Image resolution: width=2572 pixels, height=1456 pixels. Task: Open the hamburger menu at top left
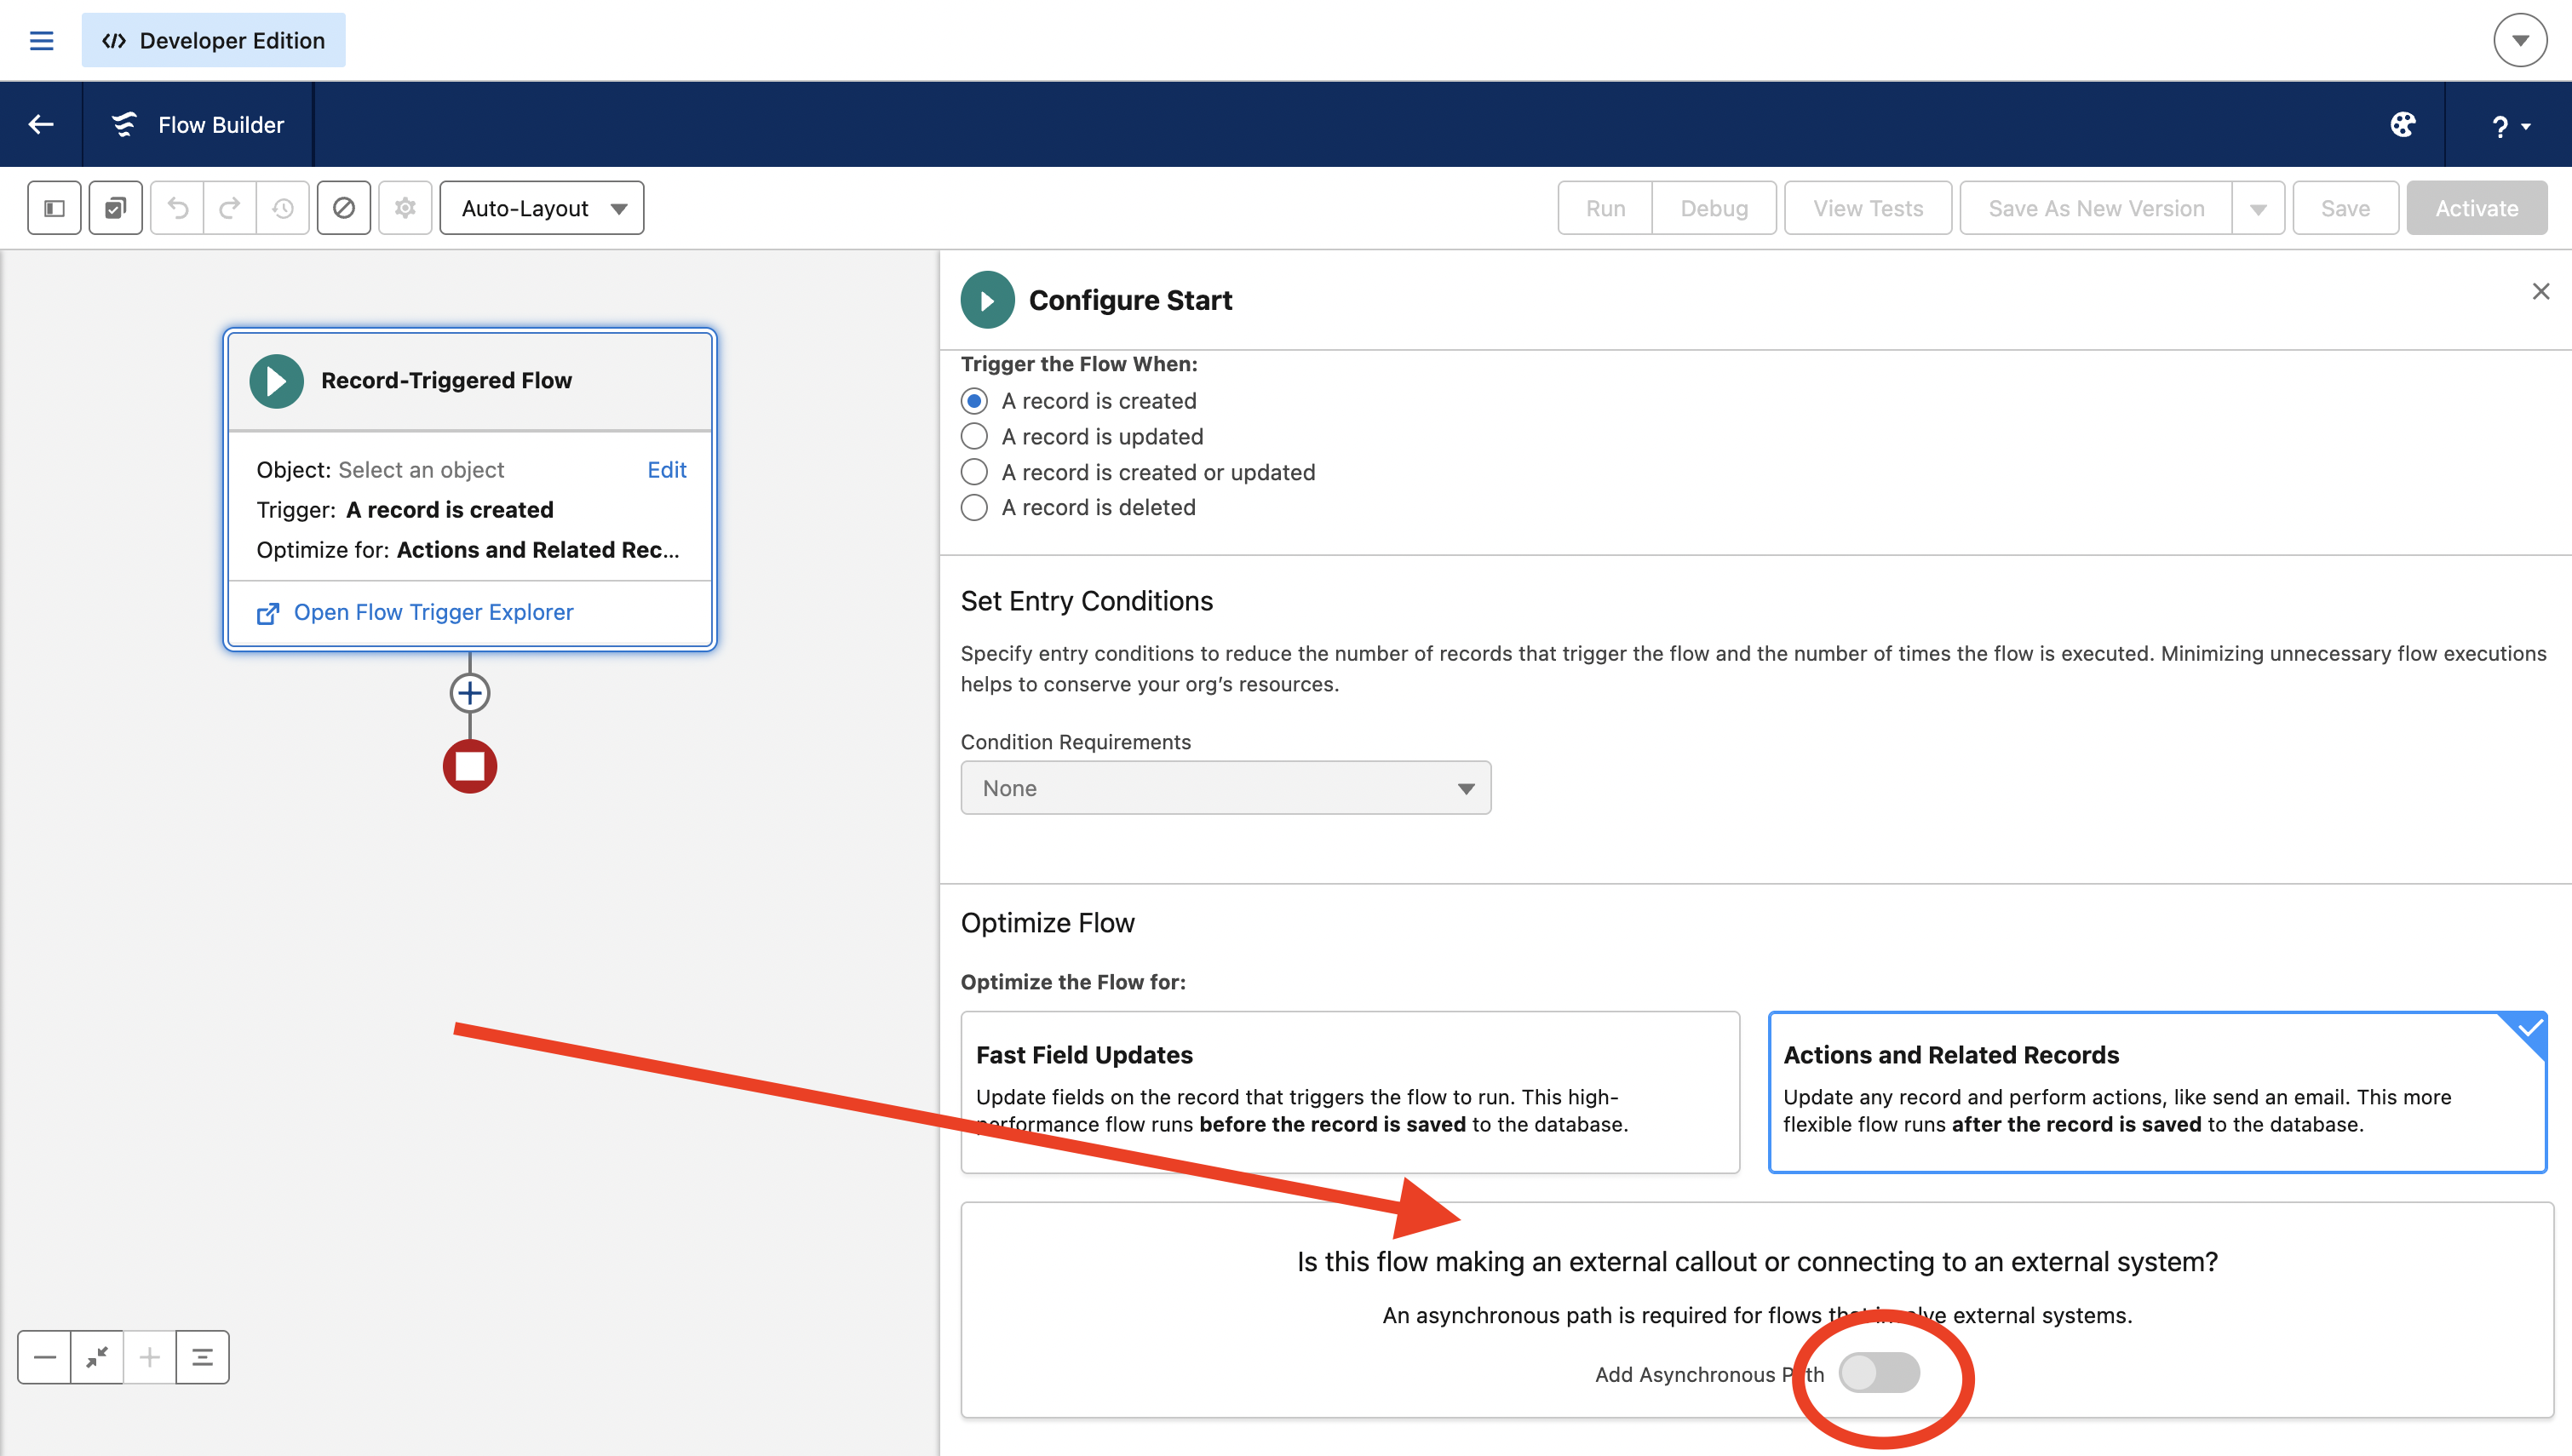[x=41, y=41]
